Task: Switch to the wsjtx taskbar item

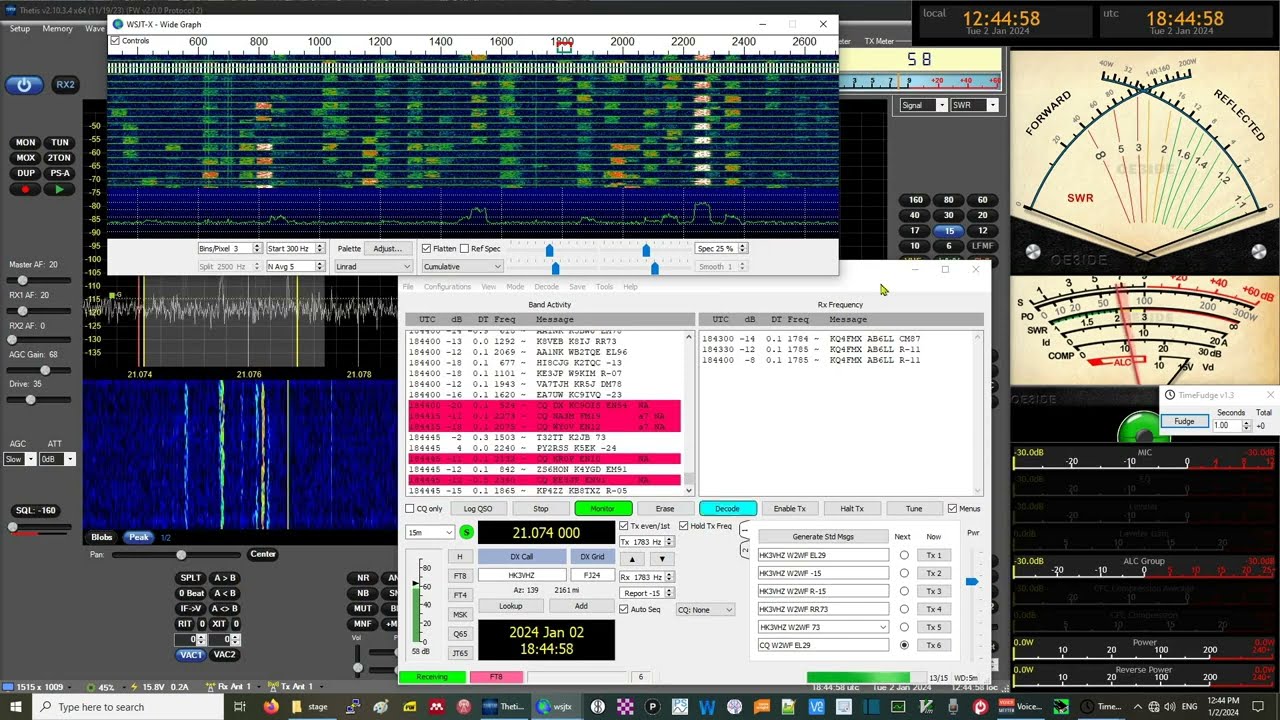Action: (555, 706)
